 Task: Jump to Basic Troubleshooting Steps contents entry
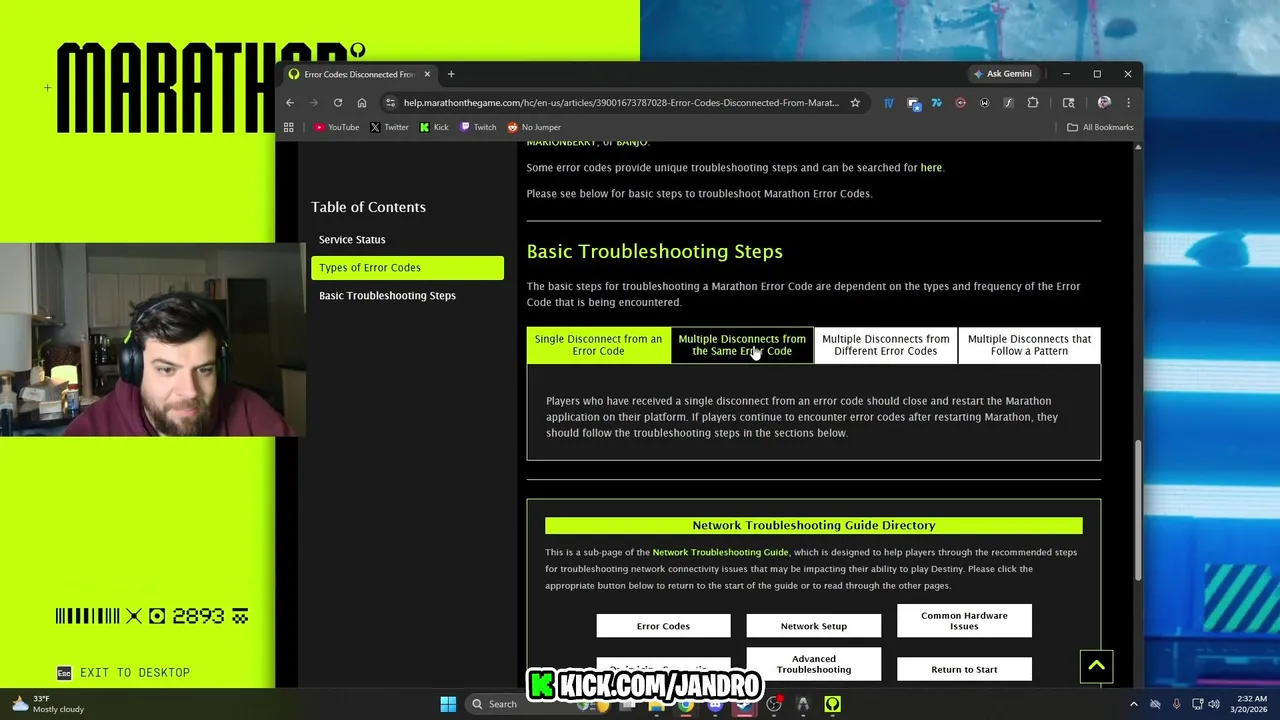coord(387,296)
